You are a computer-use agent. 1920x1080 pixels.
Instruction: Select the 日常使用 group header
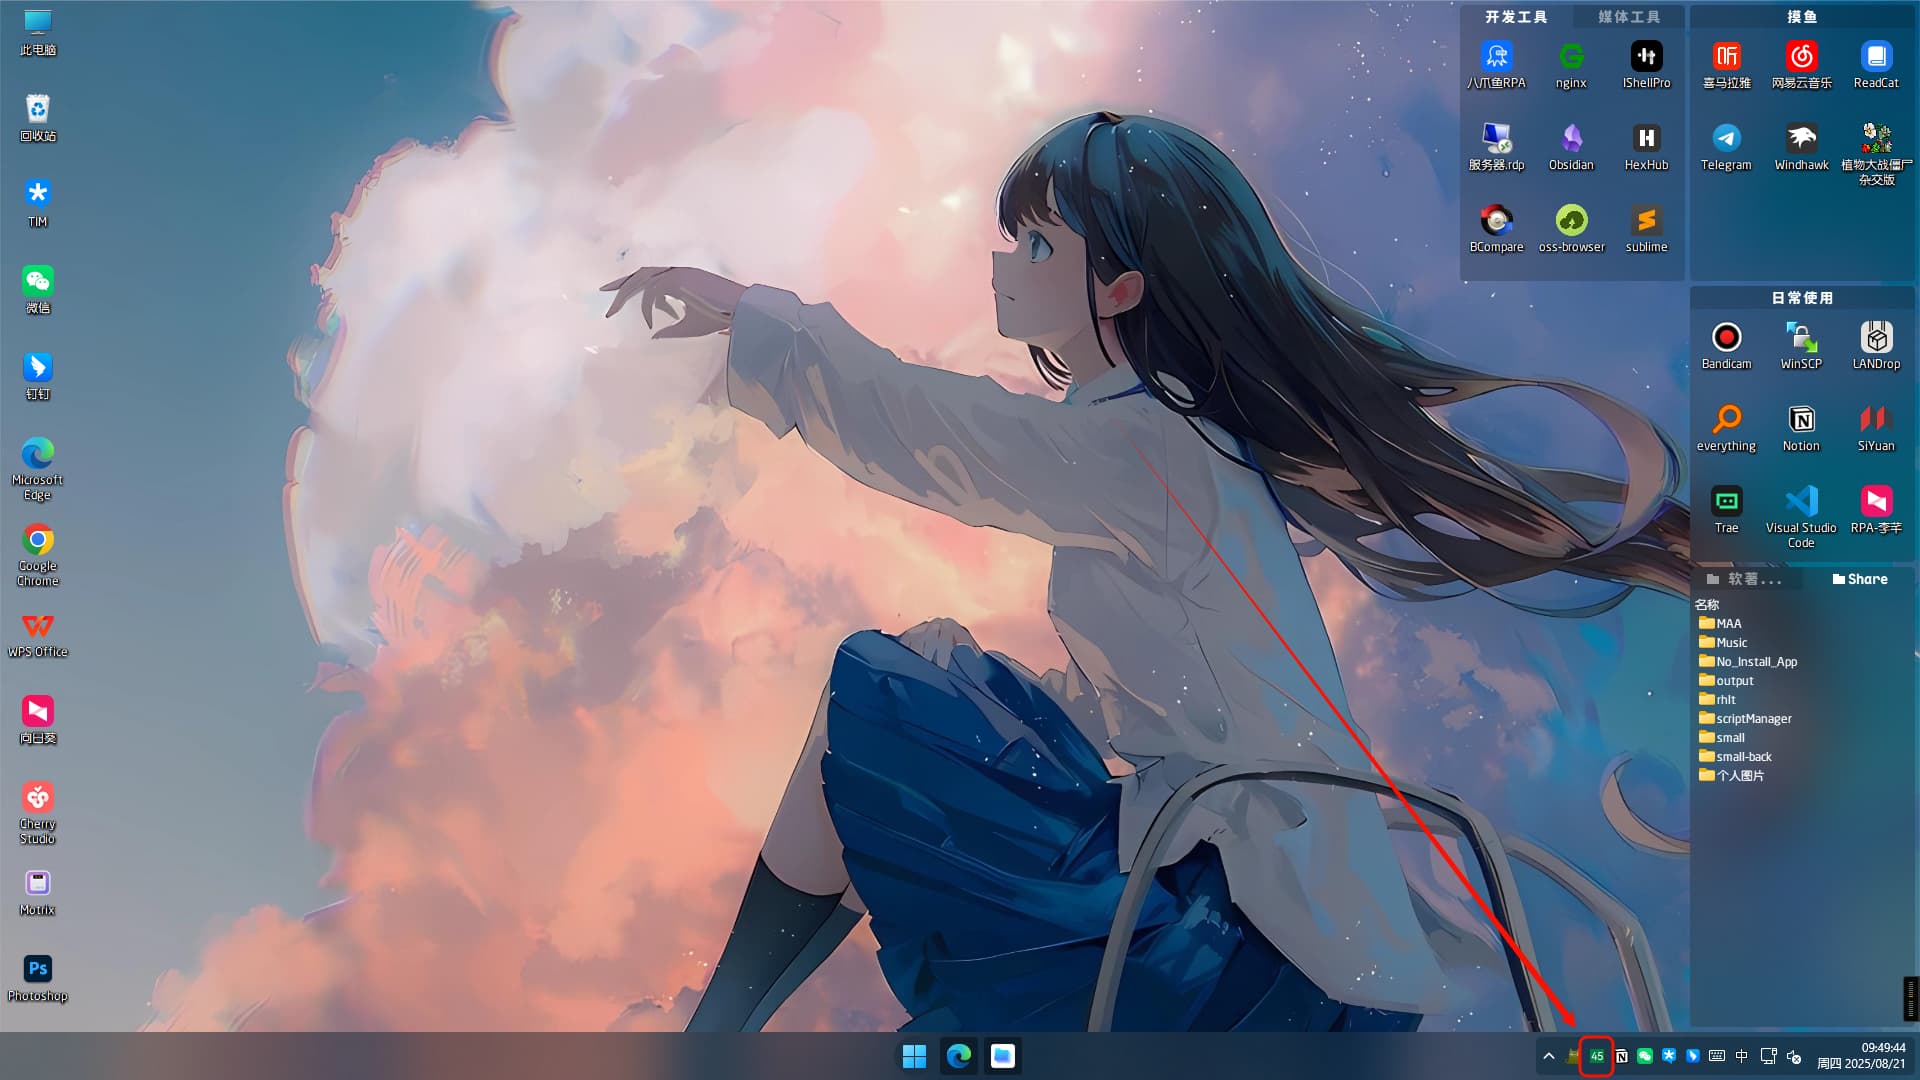click(1802, 298)
